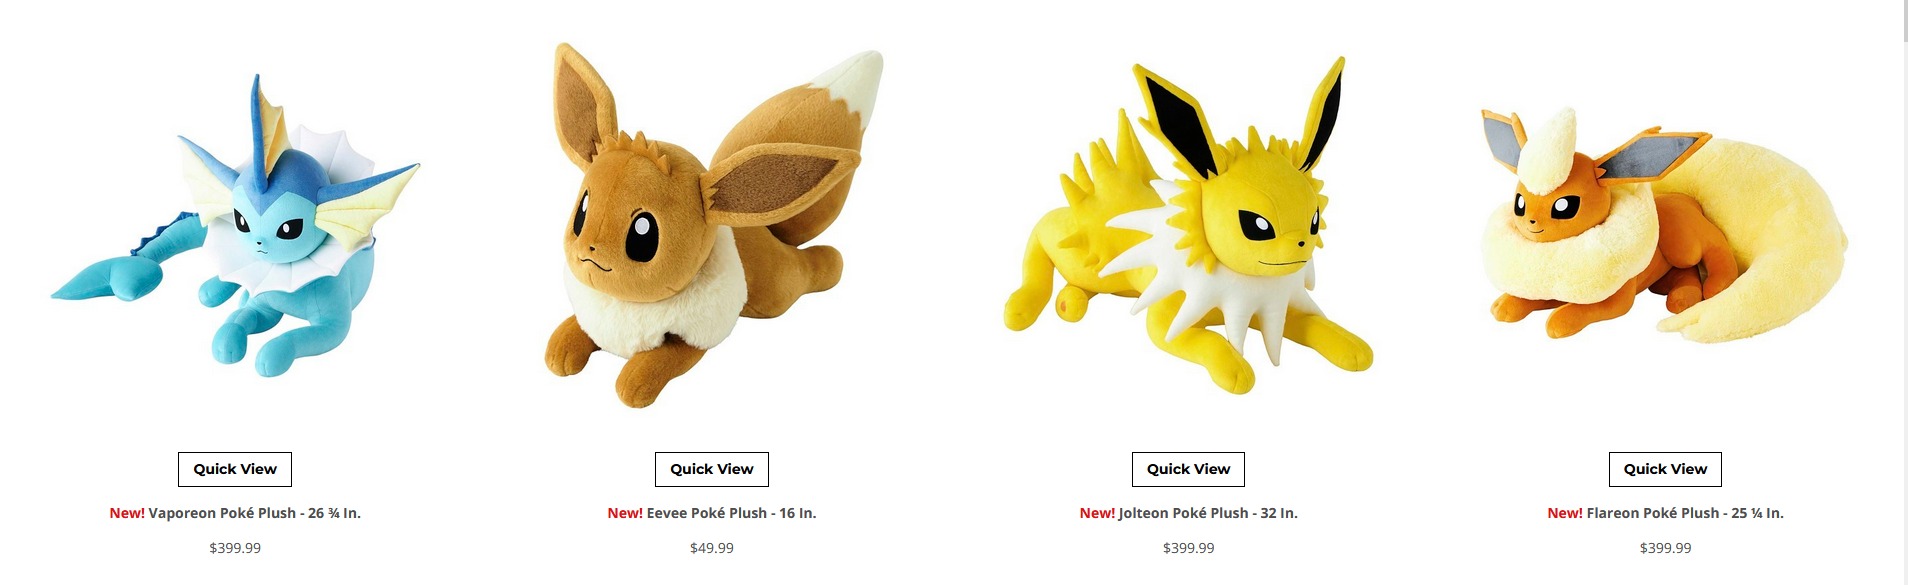The width and height of the screenshot is (1908, 585).
Task: Click Quick View under the Vaporeon plush
Action: coord(235,469)
